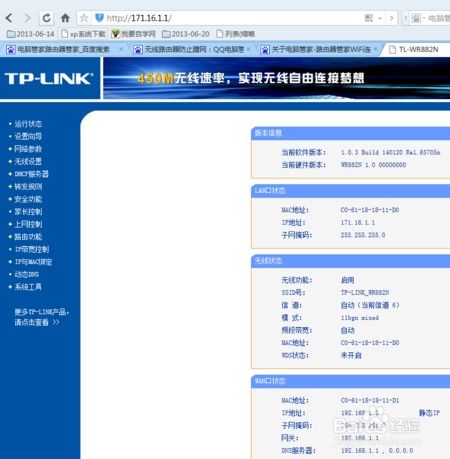Close the 电脑管家路由器管家_百度搜索 tab

pos(121,49)
